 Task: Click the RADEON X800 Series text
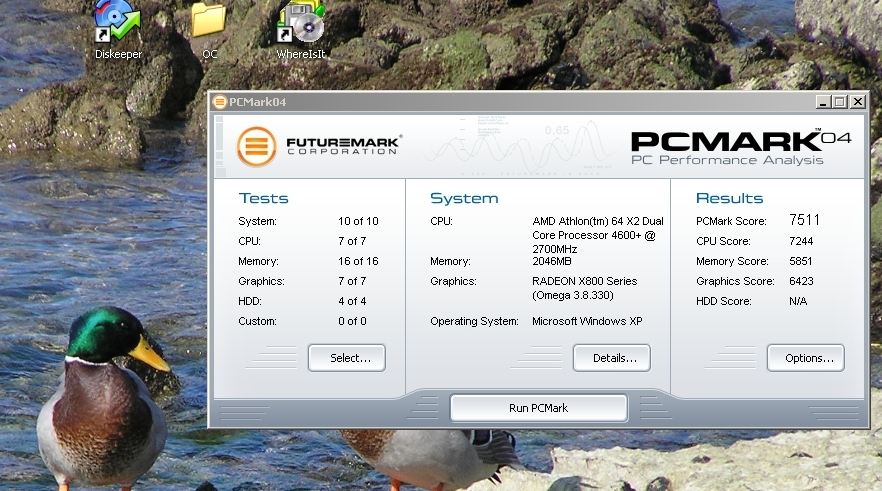(x=584, y=288)
